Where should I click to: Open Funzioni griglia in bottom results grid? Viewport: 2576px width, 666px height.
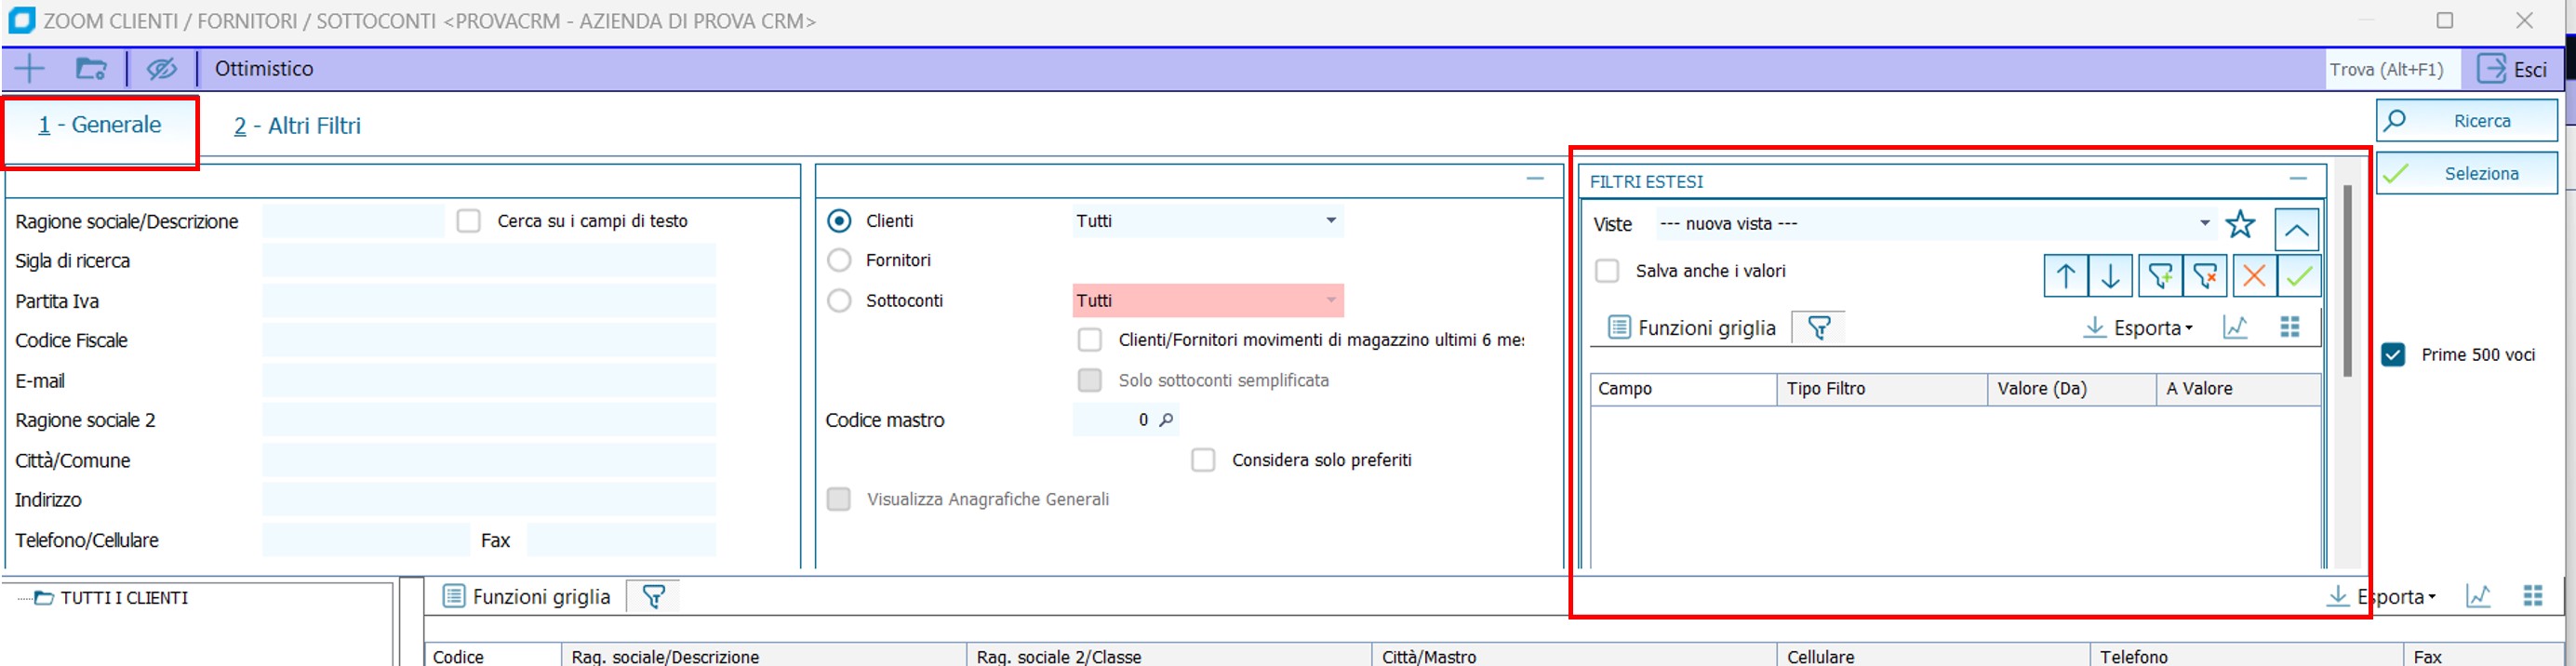tap(527, 597)
